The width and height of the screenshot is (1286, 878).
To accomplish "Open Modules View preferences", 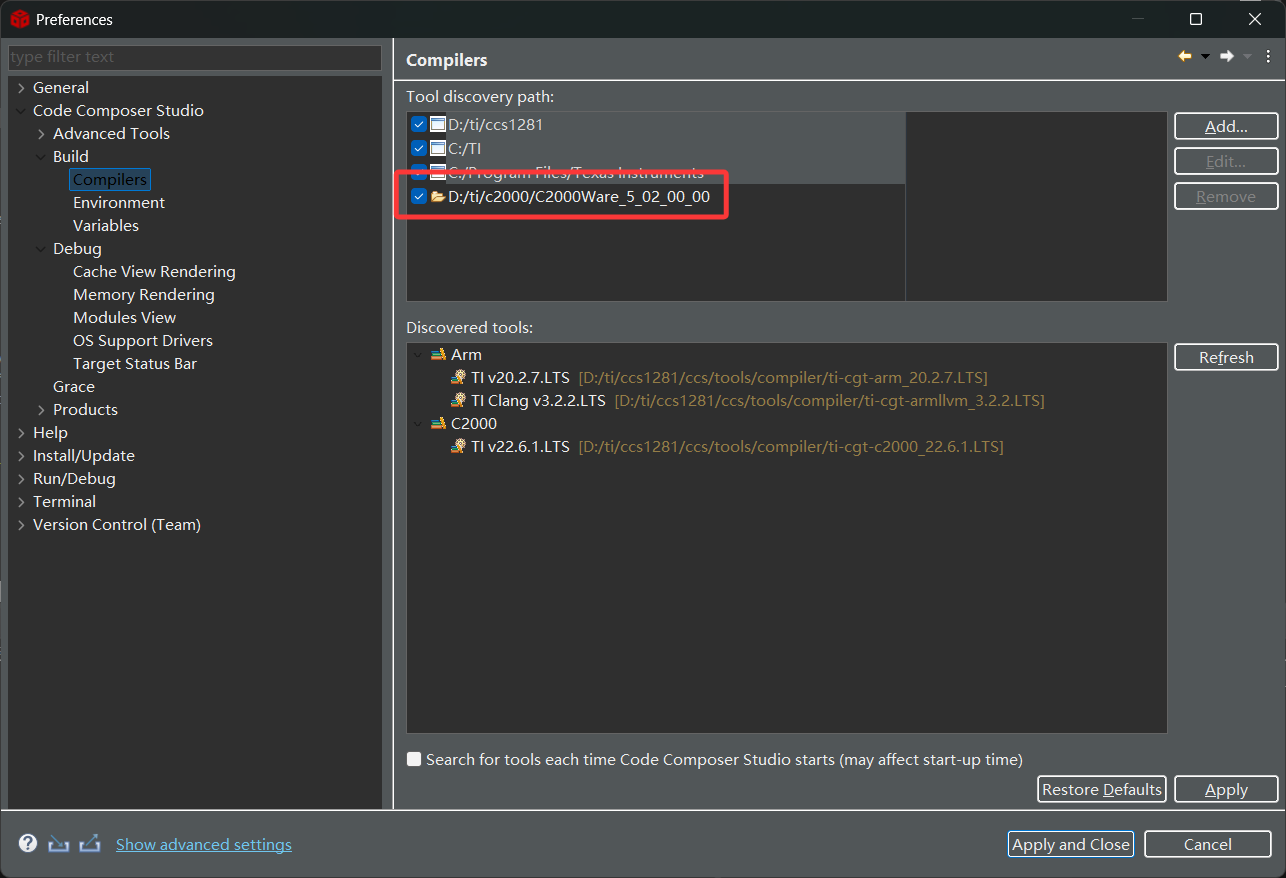I will 124,318.
